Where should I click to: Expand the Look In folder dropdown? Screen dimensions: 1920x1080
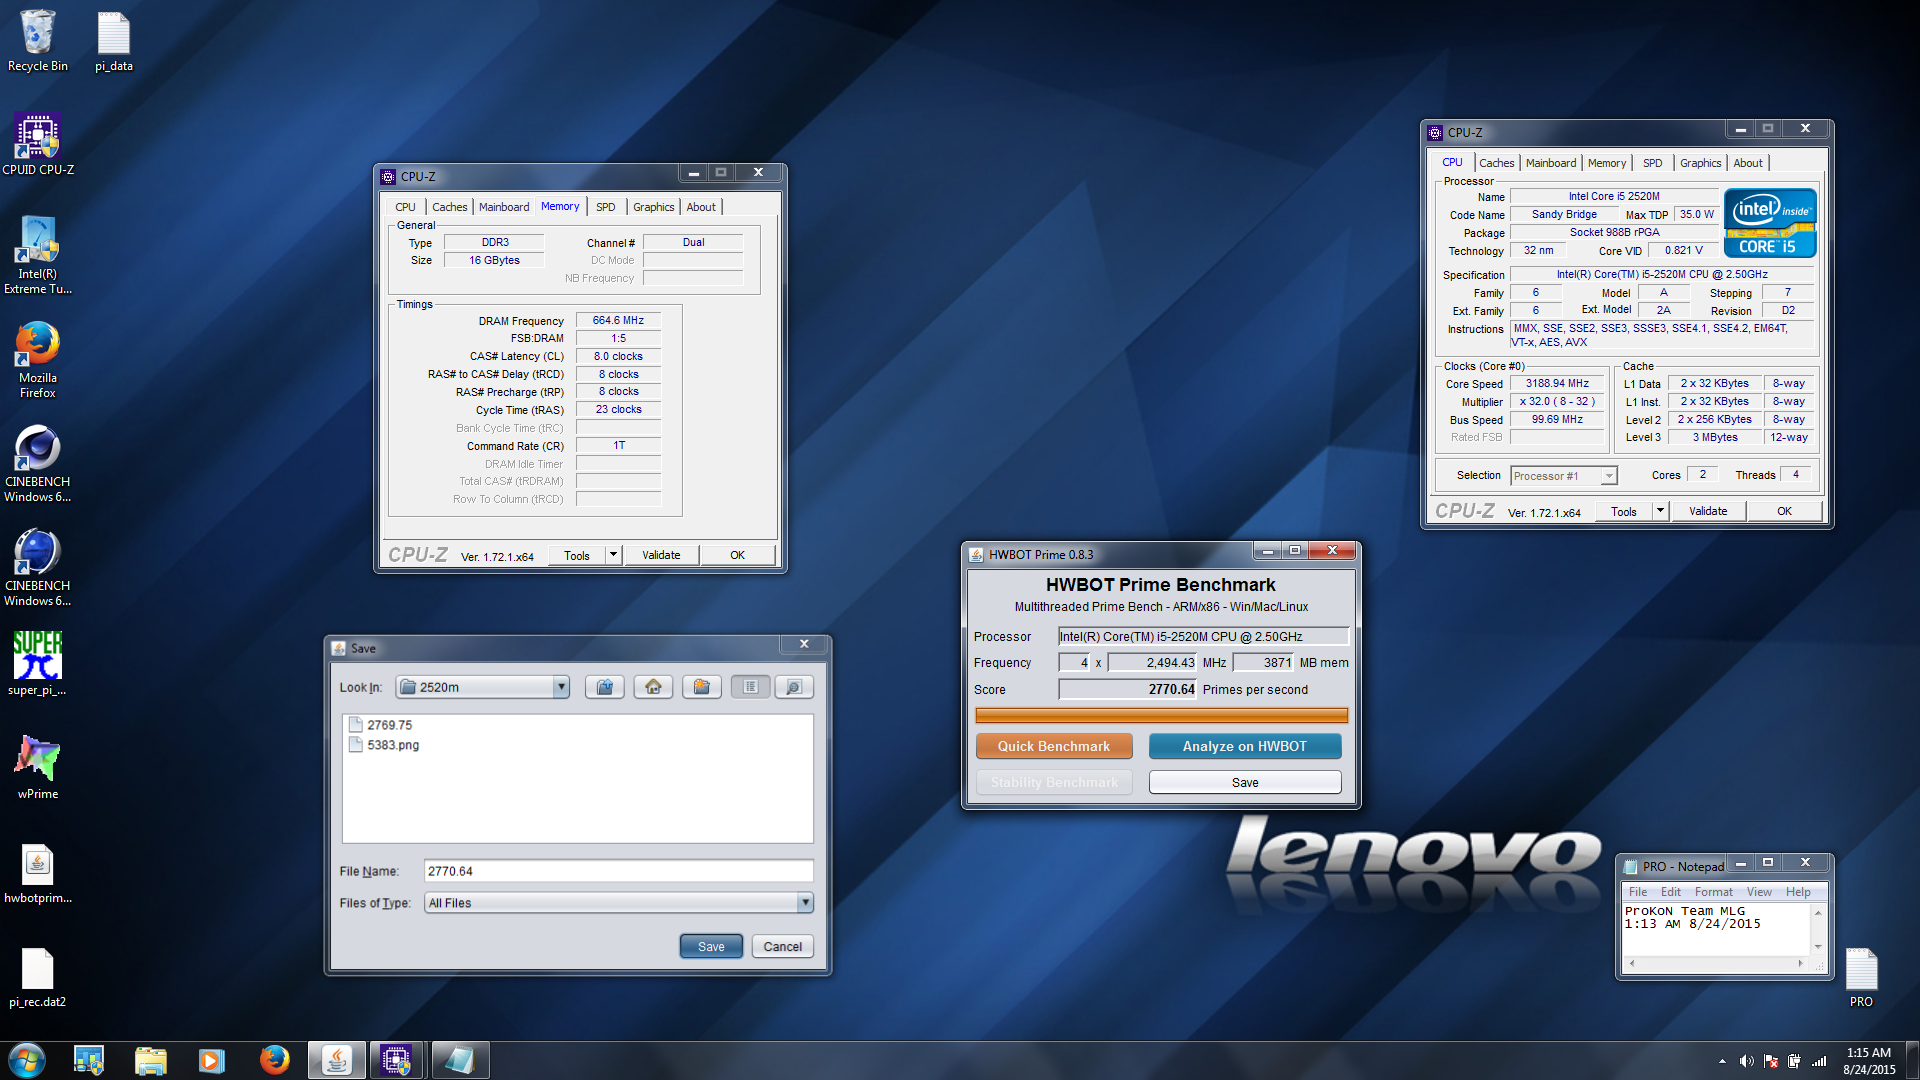[x=561, y=687]
